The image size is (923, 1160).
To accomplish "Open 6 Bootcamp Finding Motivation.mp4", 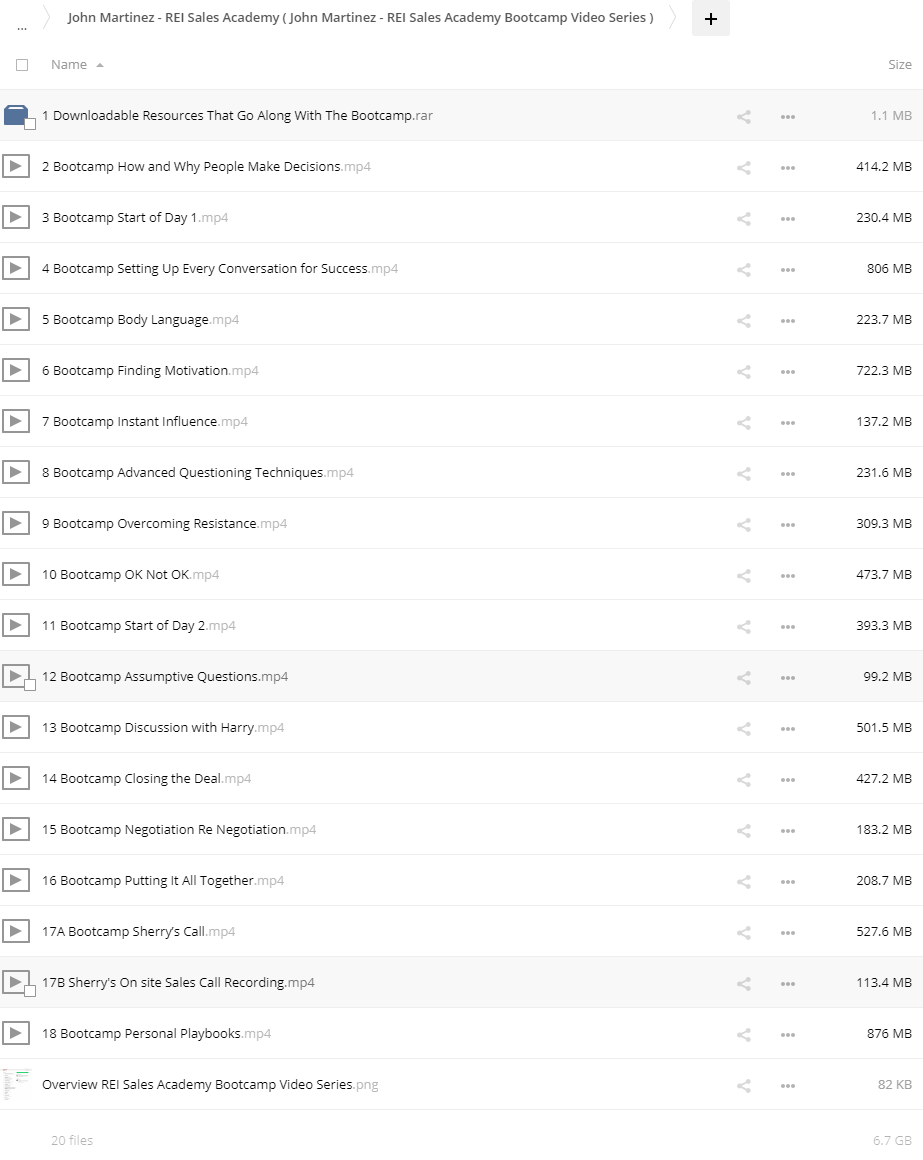I will click(150, 371).
